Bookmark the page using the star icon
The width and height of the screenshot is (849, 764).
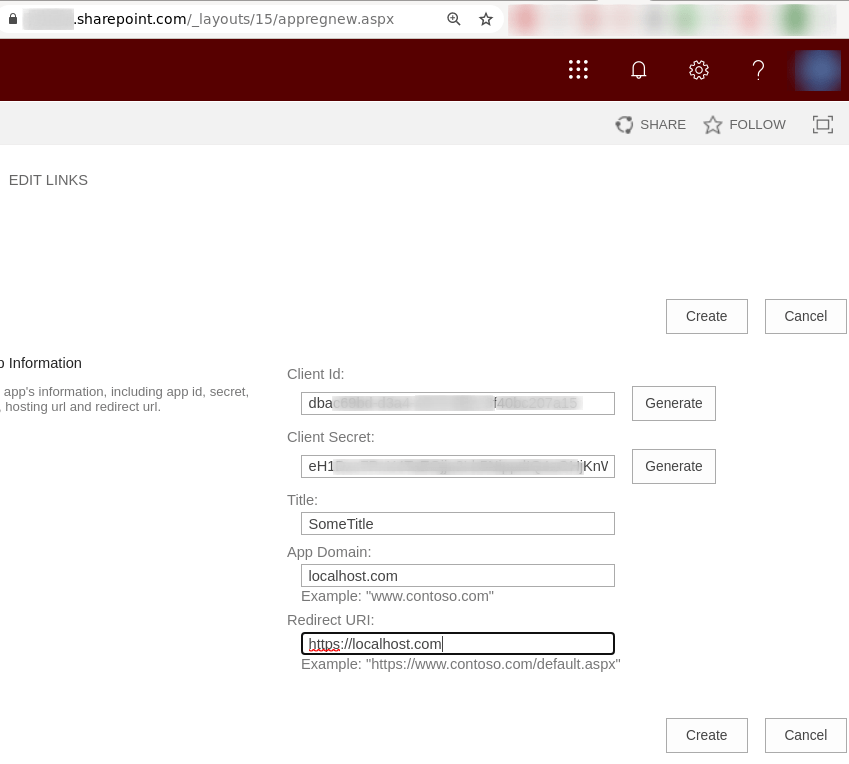(486, 18)
